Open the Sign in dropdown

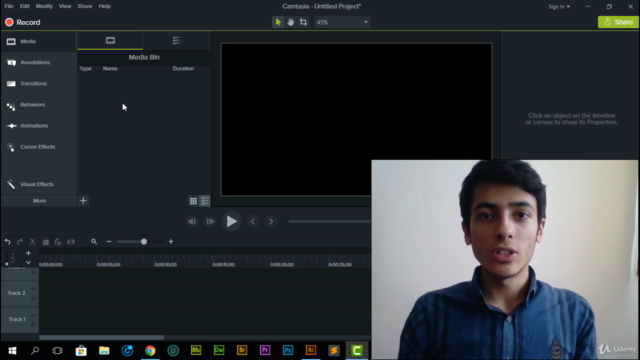[559, 7]
